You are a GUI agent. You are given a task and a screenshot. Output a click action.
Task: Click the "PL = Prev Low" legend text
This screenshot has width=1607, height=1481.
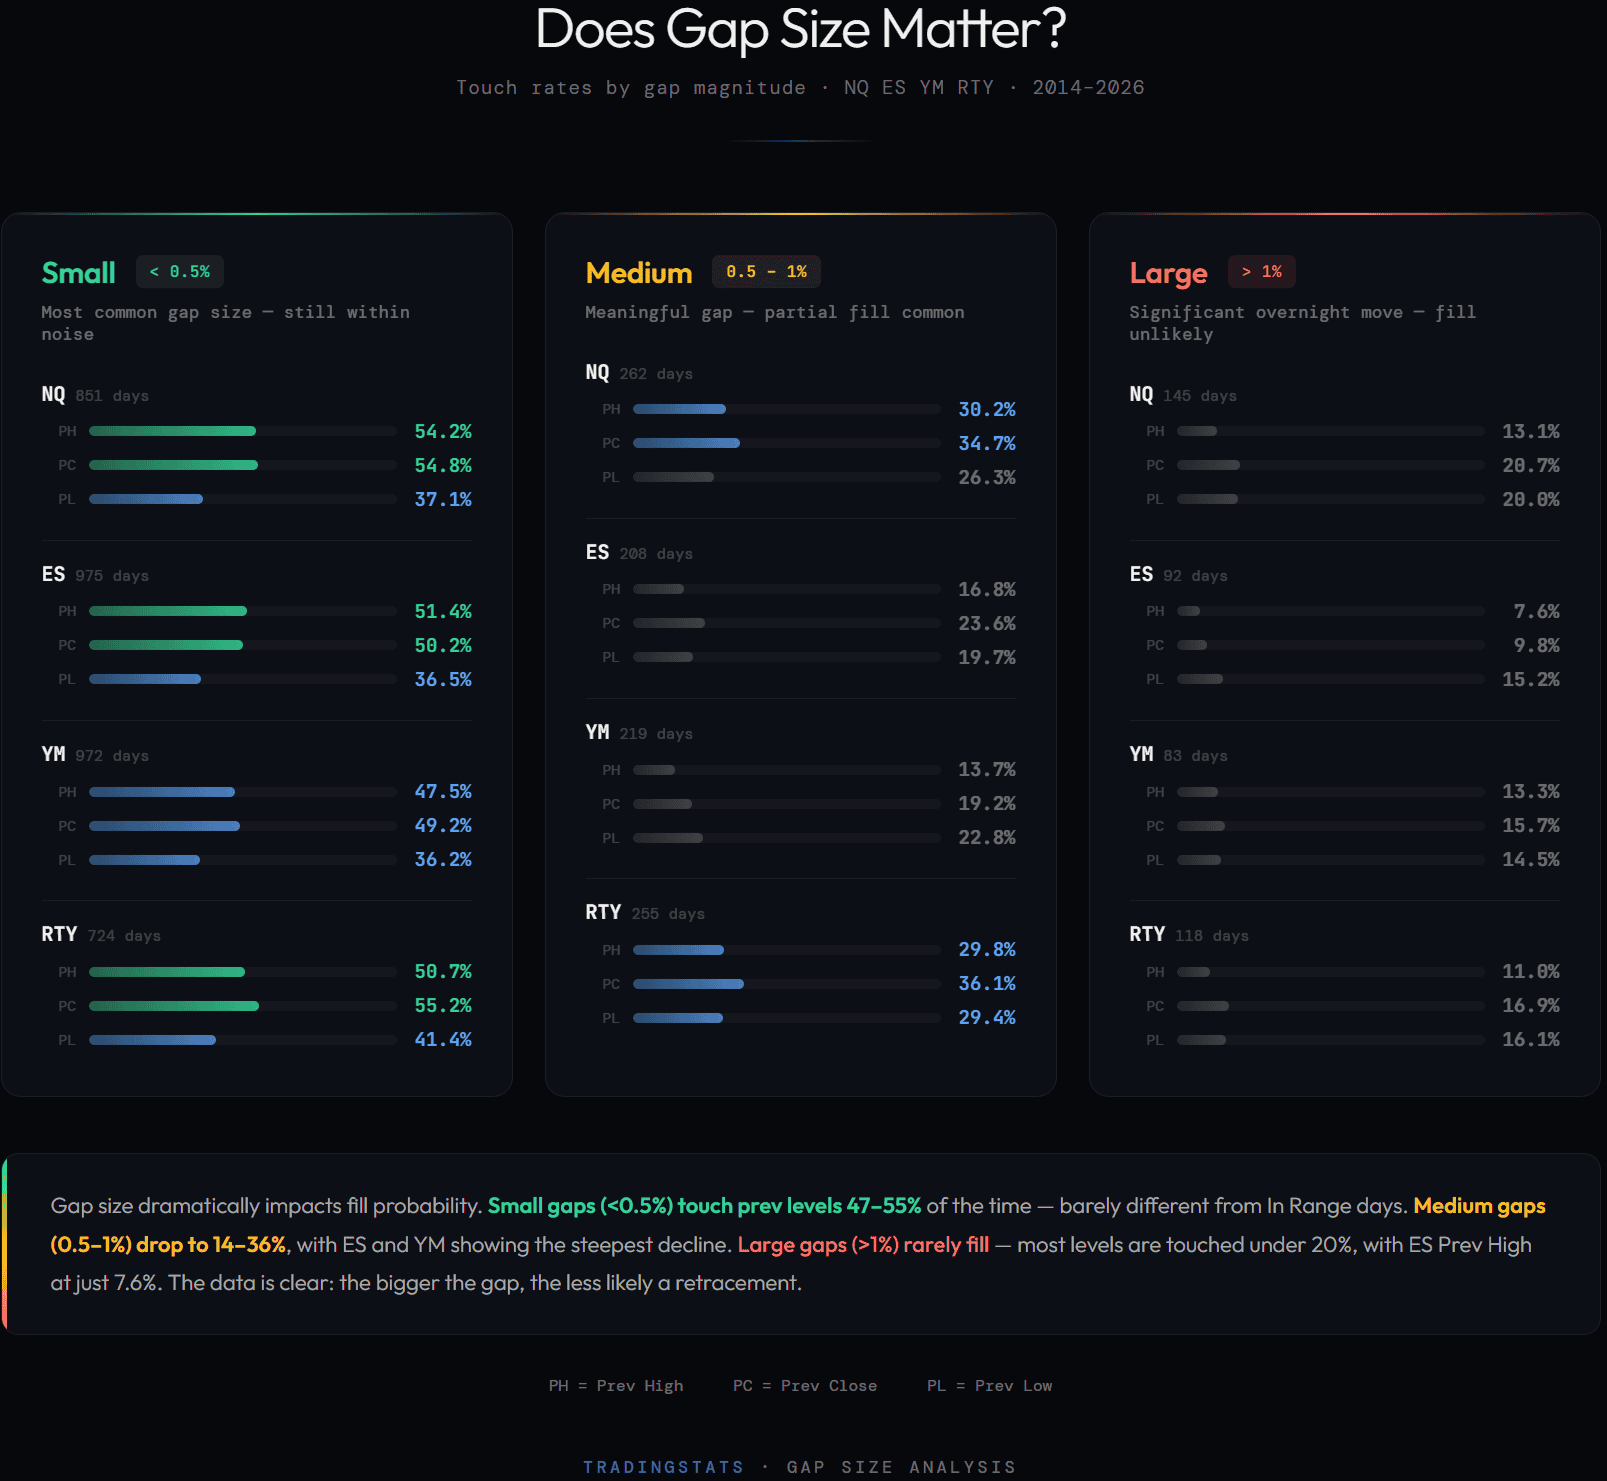[989, 1385]
